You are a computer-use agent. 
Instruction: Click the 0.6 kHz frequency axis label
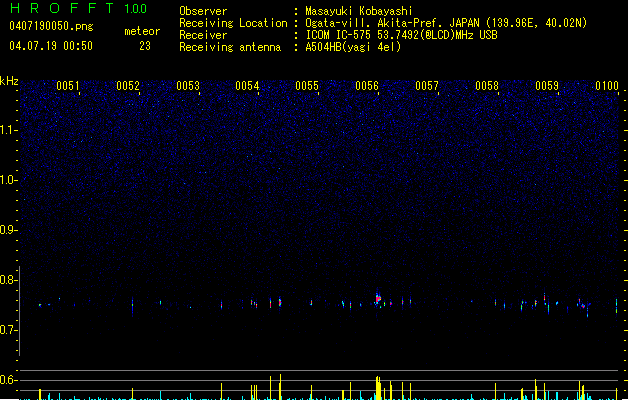pos(8,380)
